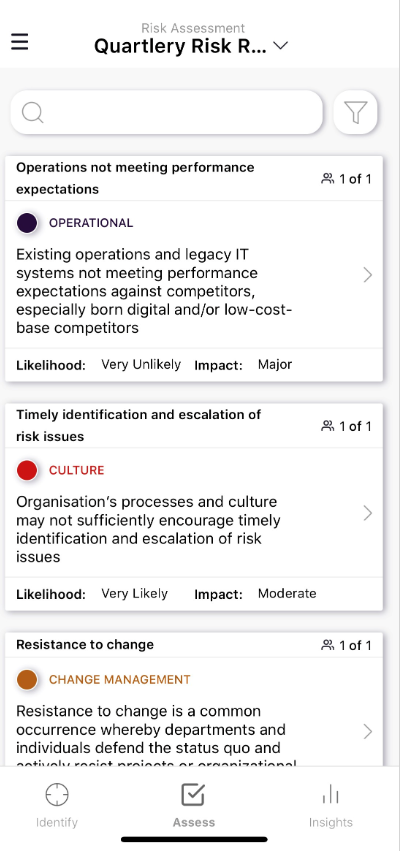Open the Insights bar chart tab
Viewport: 400px width, 851px height.
point(331,796)
